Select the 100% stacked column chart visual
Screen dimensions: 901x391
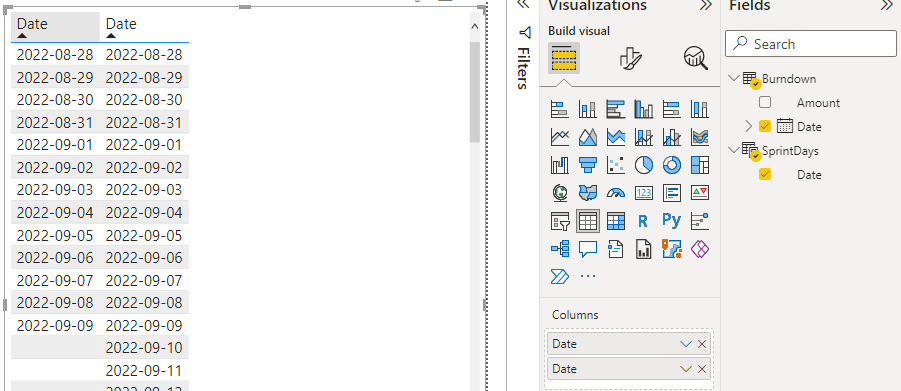(700, 108)
